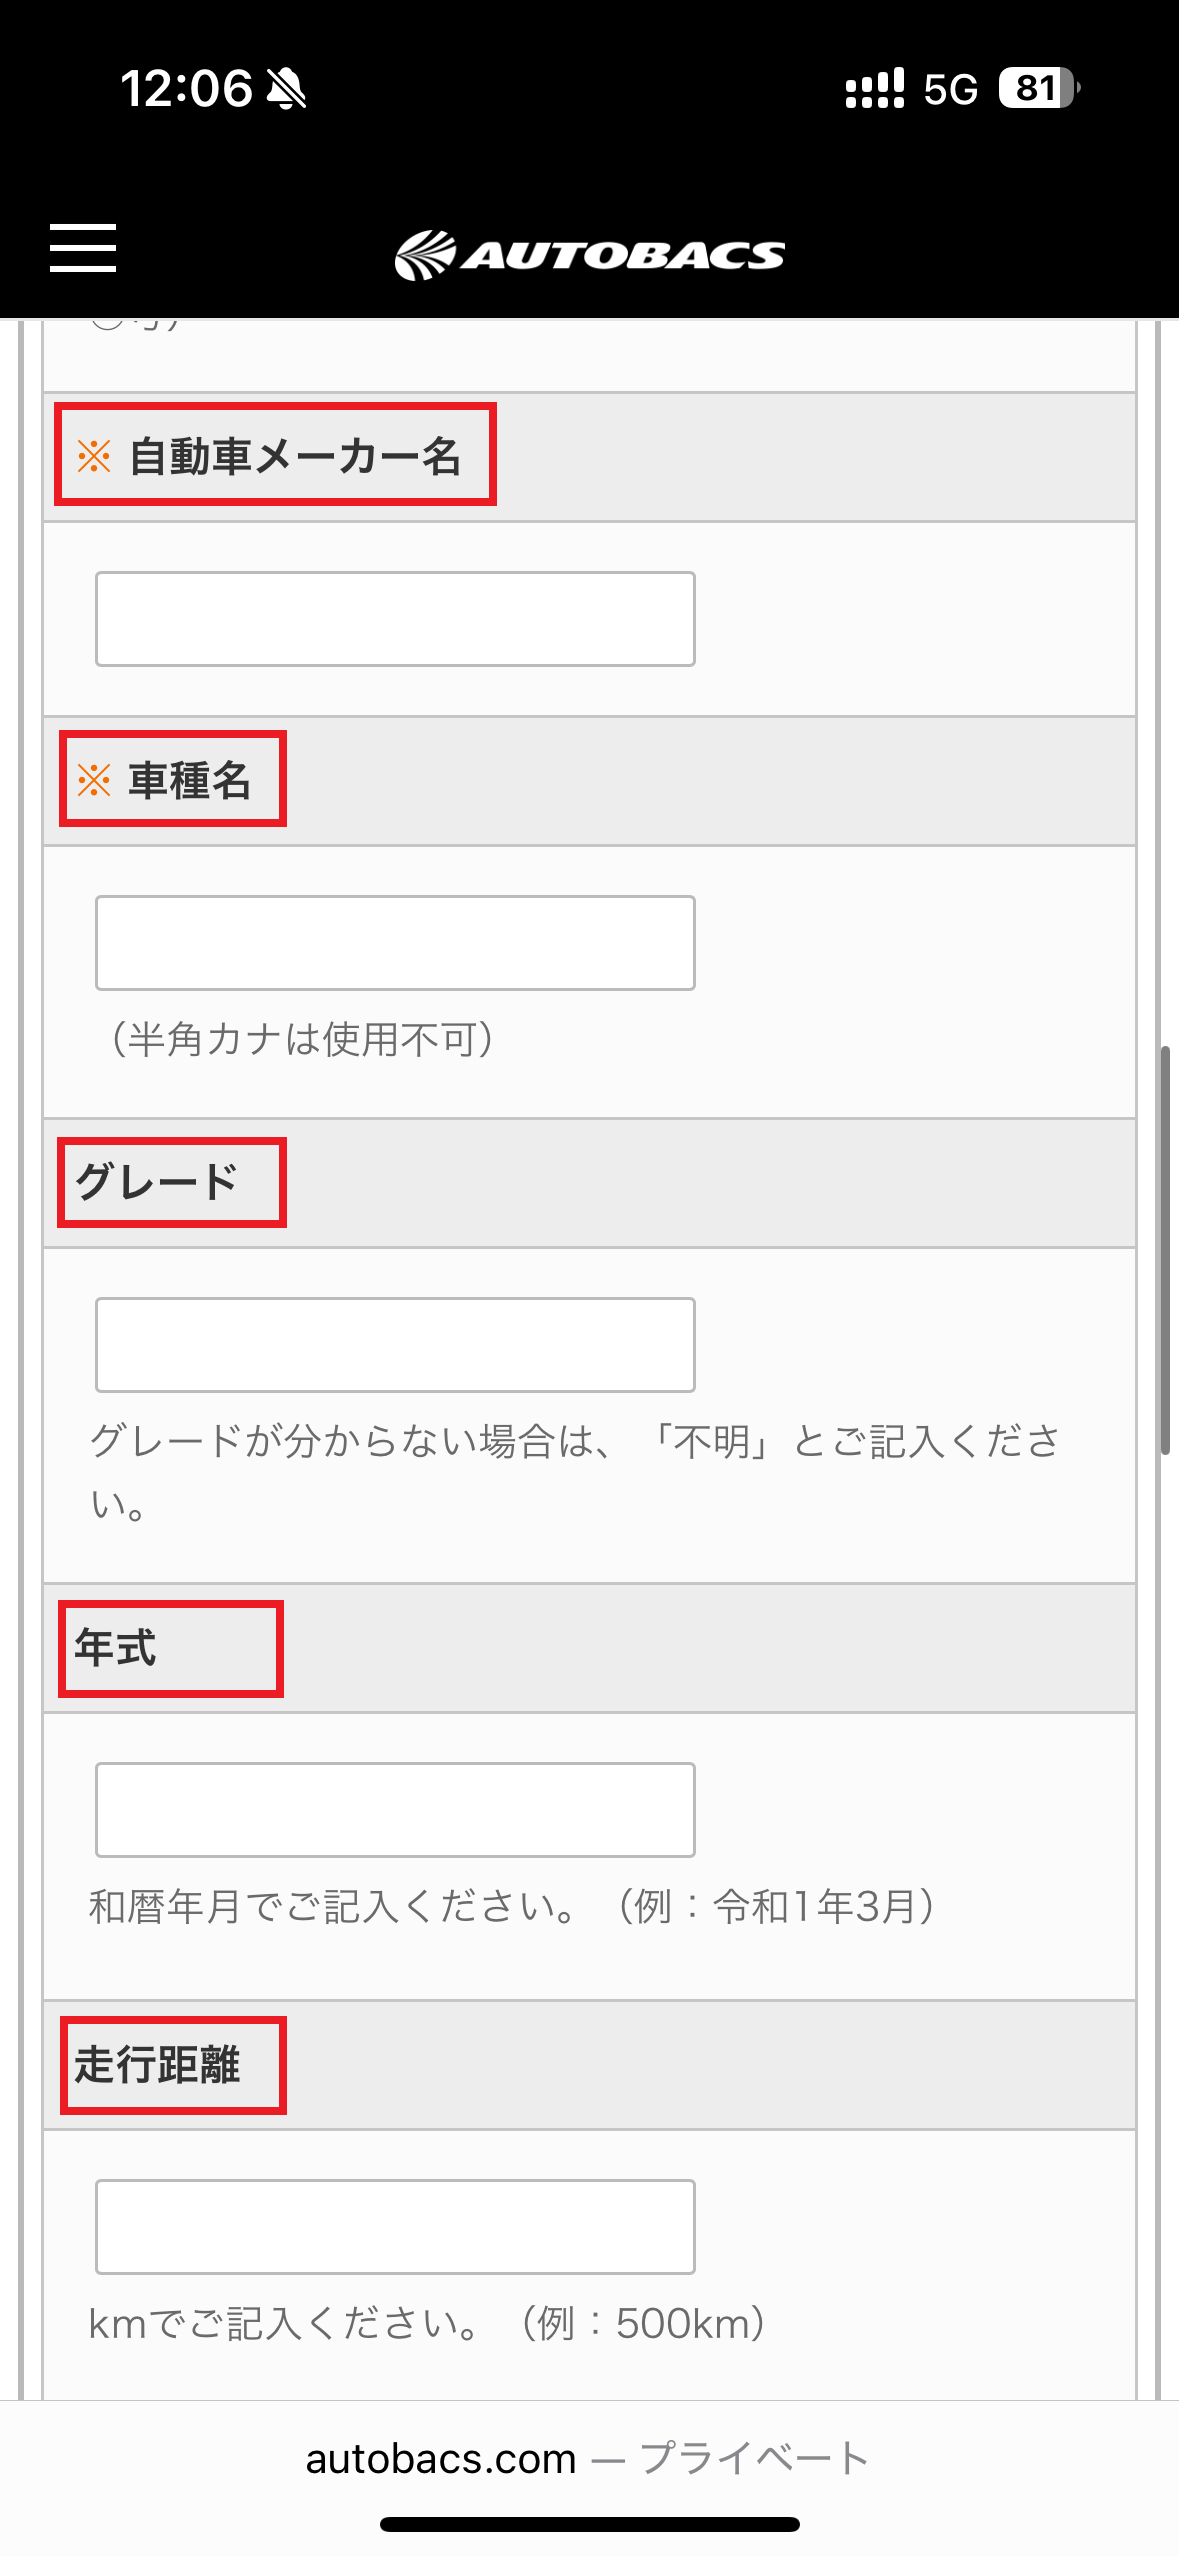
Task: Tap the 走行距離 input field
Action: coord(395,2227)
